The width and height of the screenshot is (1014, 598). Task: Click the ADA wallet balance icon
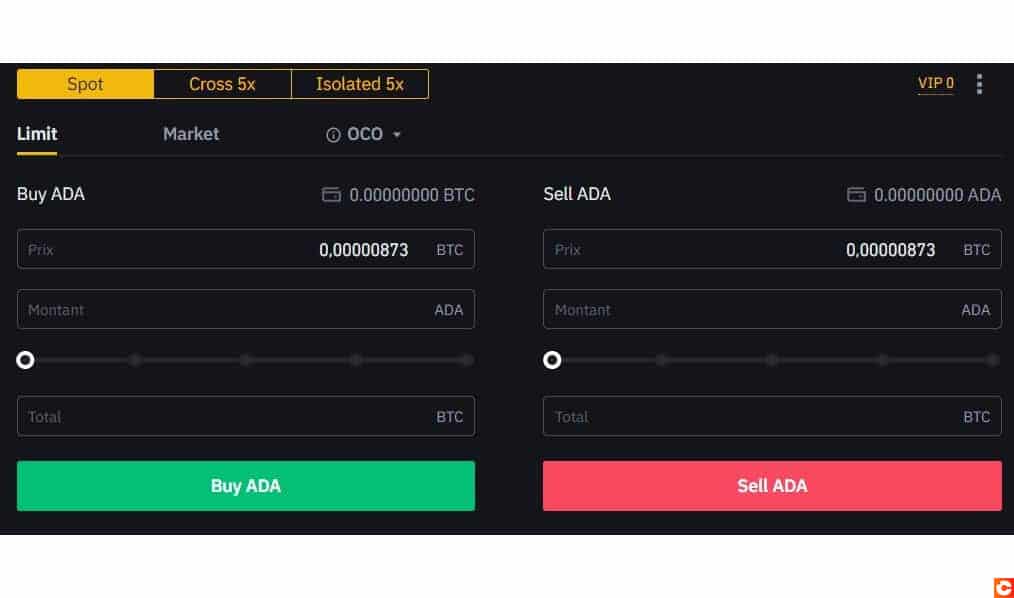(856, 195)
